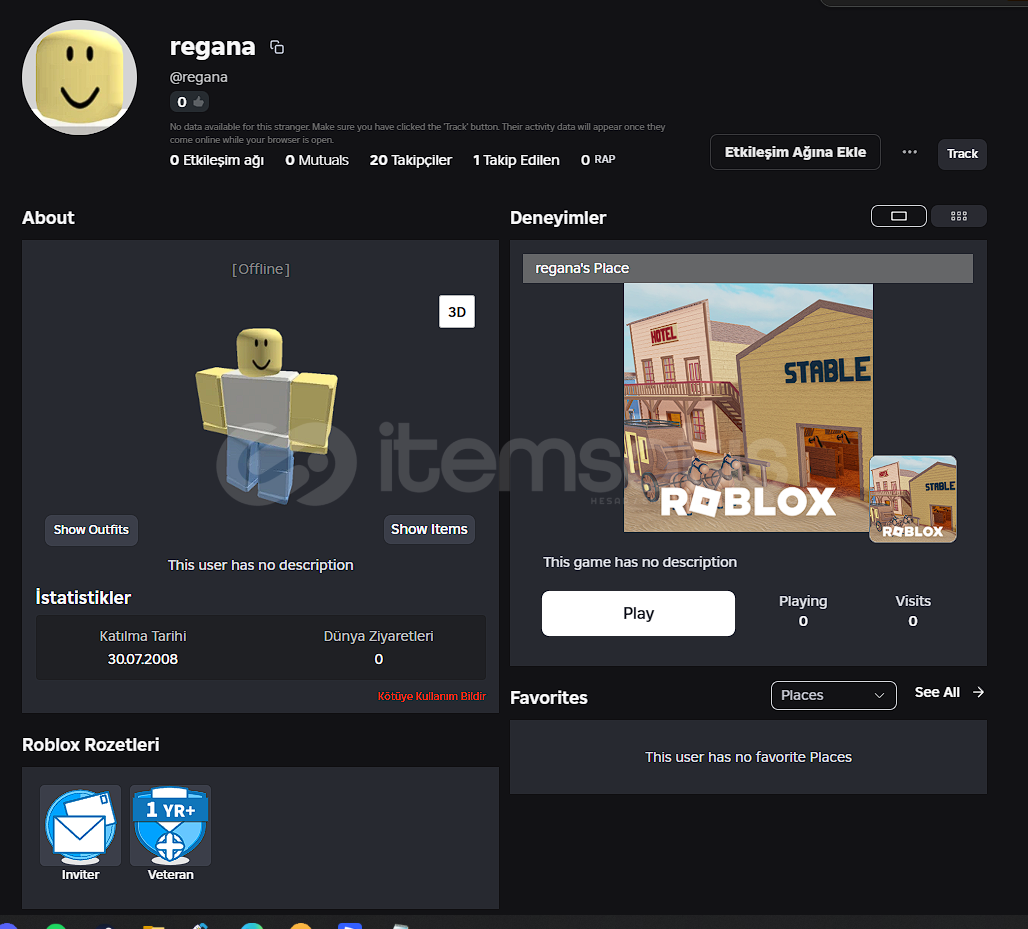Click the @regana username text
The width and height of the screenshot is (1028, 929).
[199, 77]
